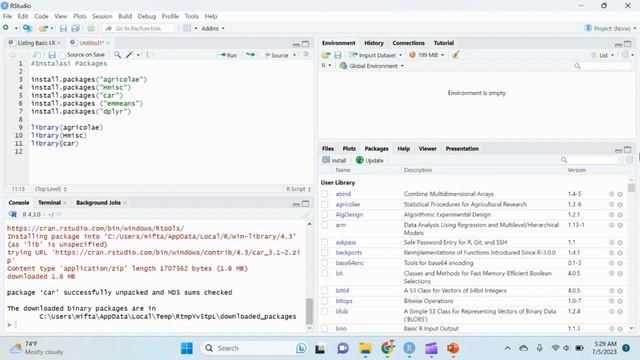Open the R Script file type selector

coord(298,189)
